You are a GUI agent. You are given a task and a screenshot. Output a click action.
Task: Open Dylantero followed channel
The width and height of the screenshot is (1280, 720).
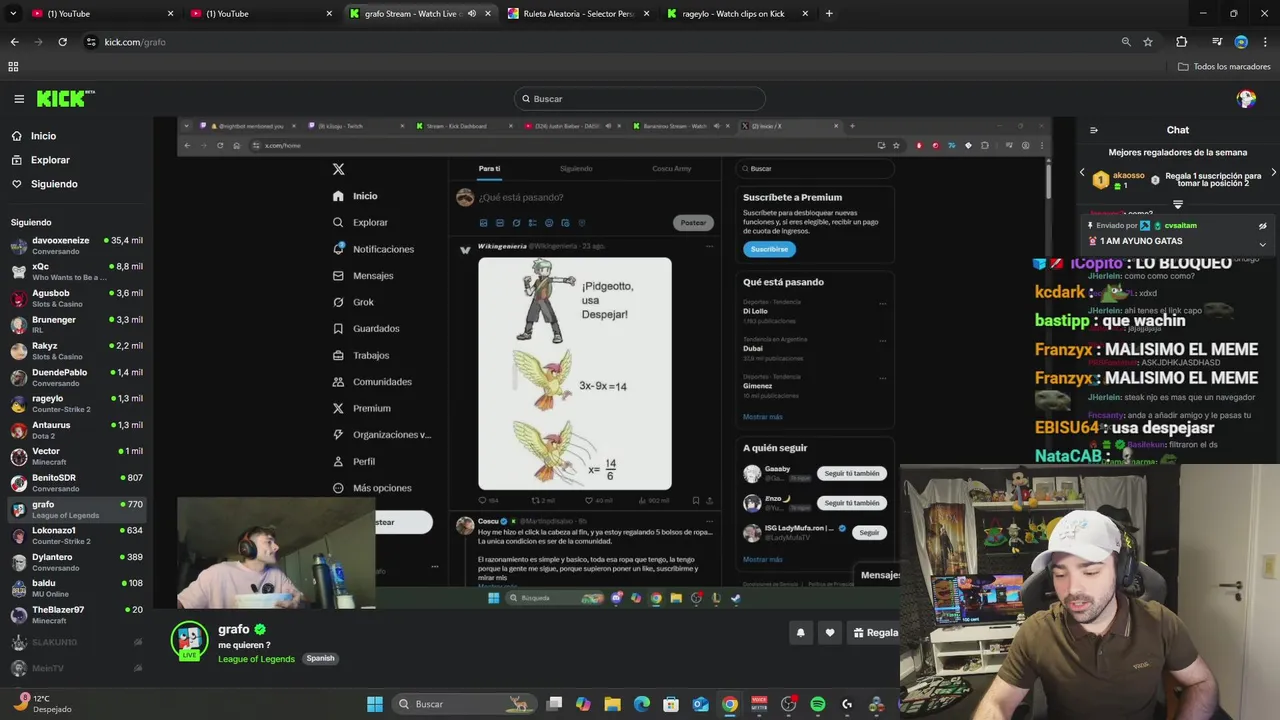coord(77,562)
